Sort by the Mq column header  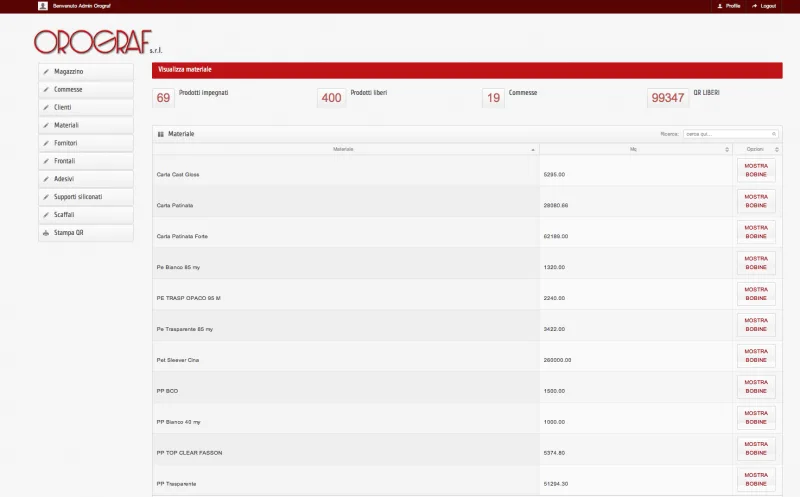click(636, 150)
